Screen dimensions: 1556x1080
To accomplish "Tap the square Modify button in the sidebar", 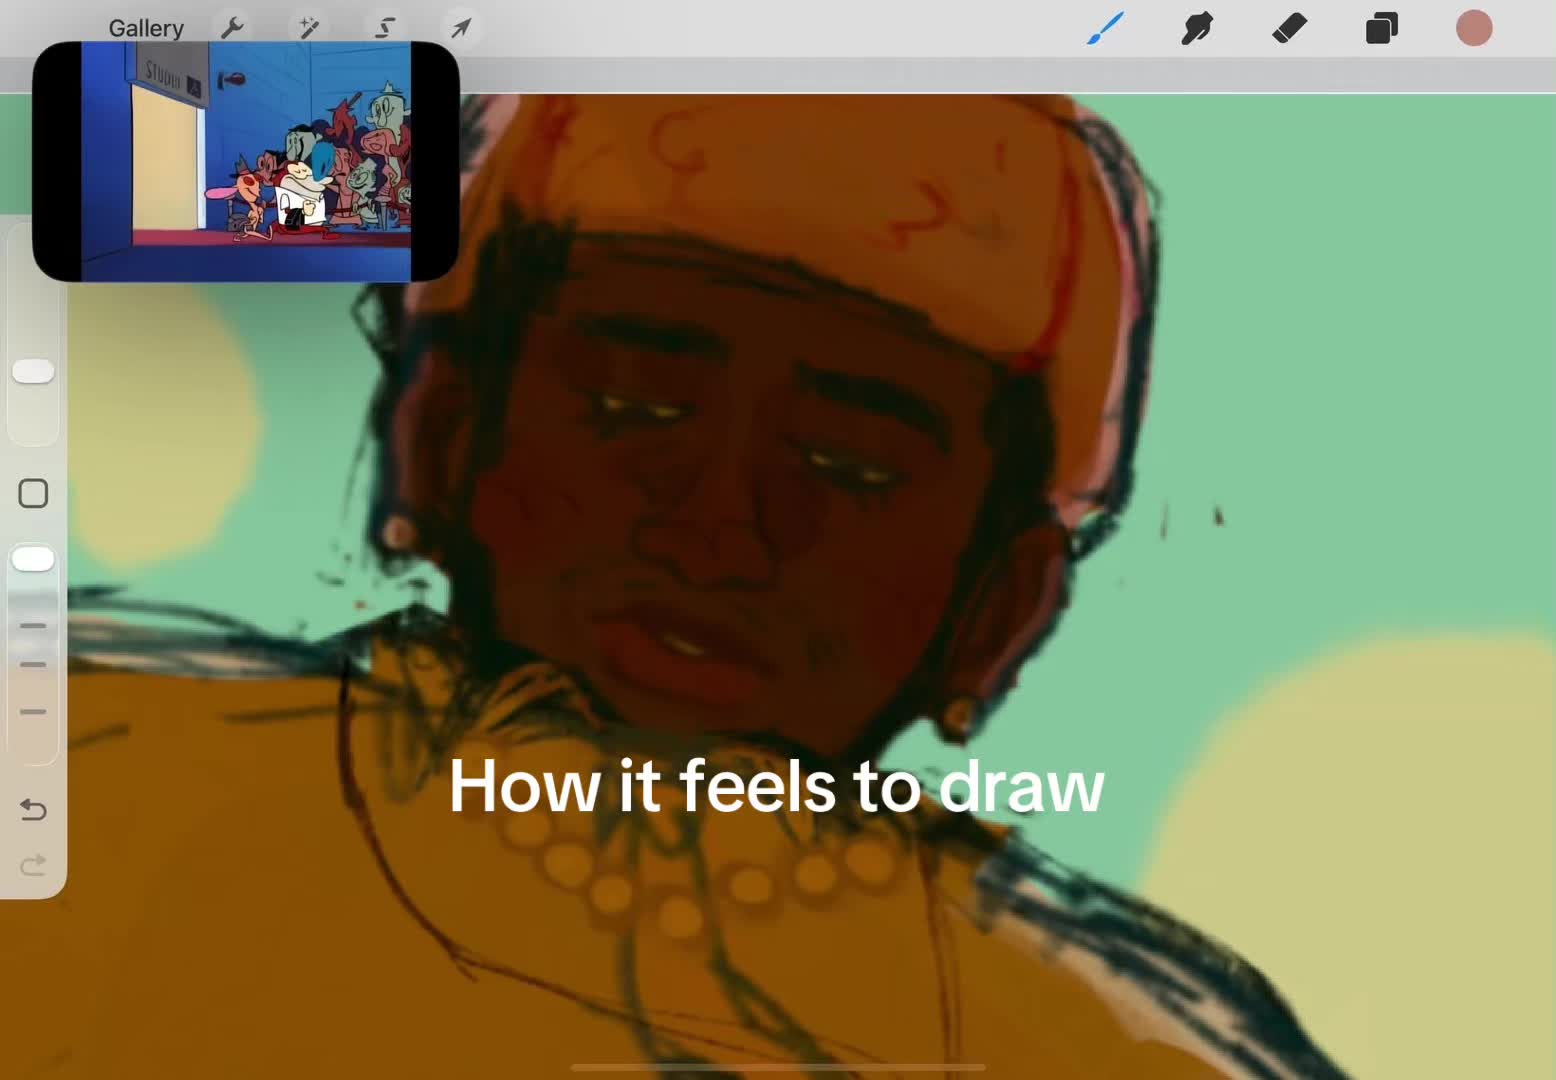I will pyautogui.click(x=33, y=493).
